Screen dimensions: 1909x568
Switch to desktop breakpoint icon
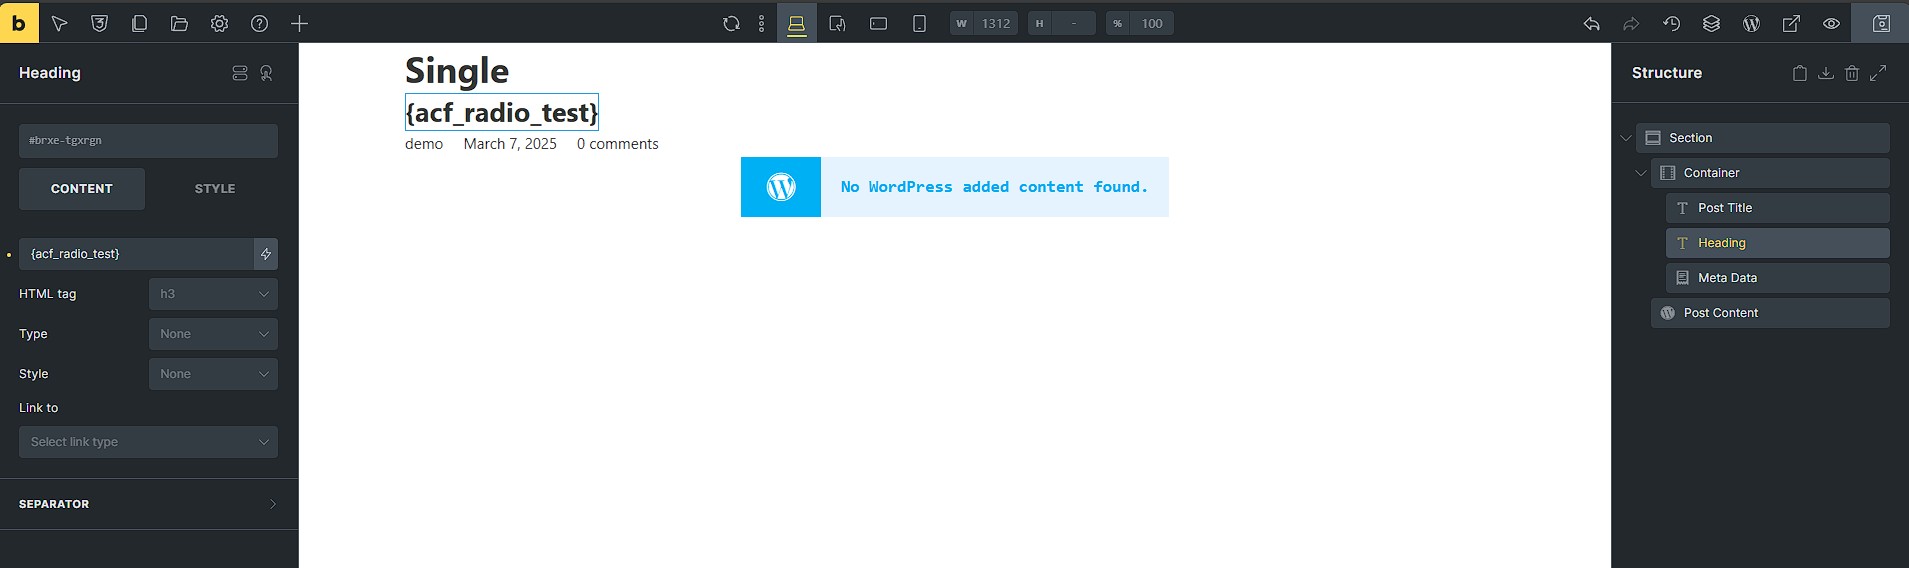(x=796, y=23)
